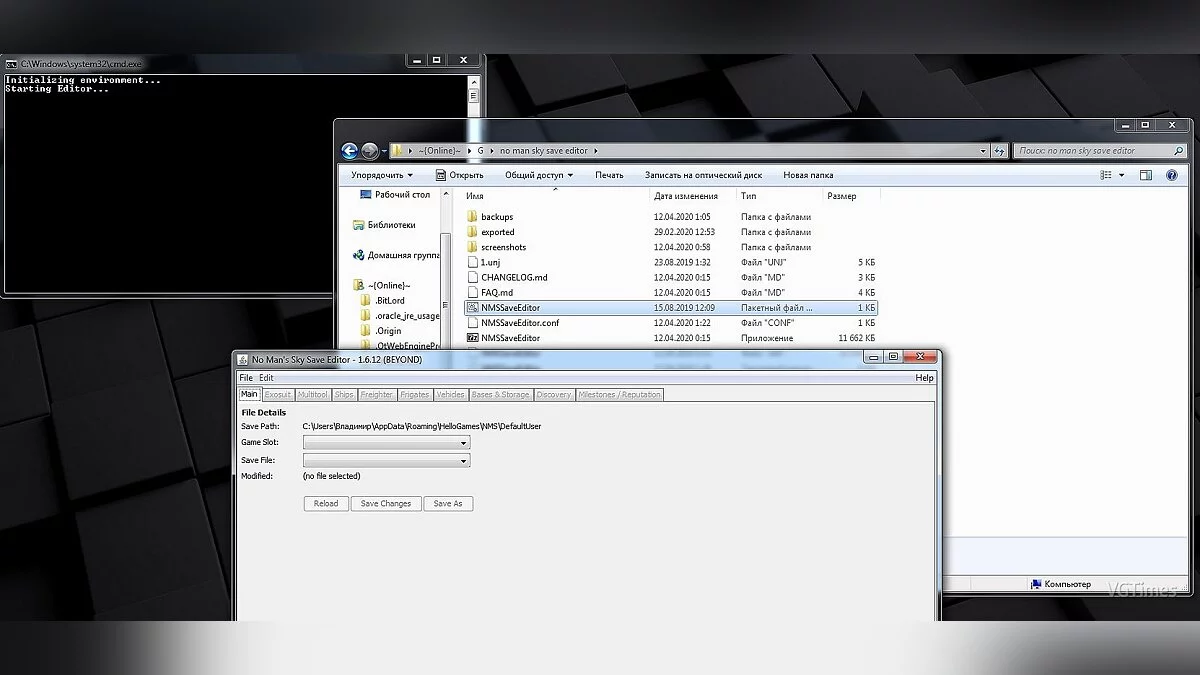The width and height of the screenshot is (1200, 675).
Task: Click the Reload button
Action: point(326,504)
